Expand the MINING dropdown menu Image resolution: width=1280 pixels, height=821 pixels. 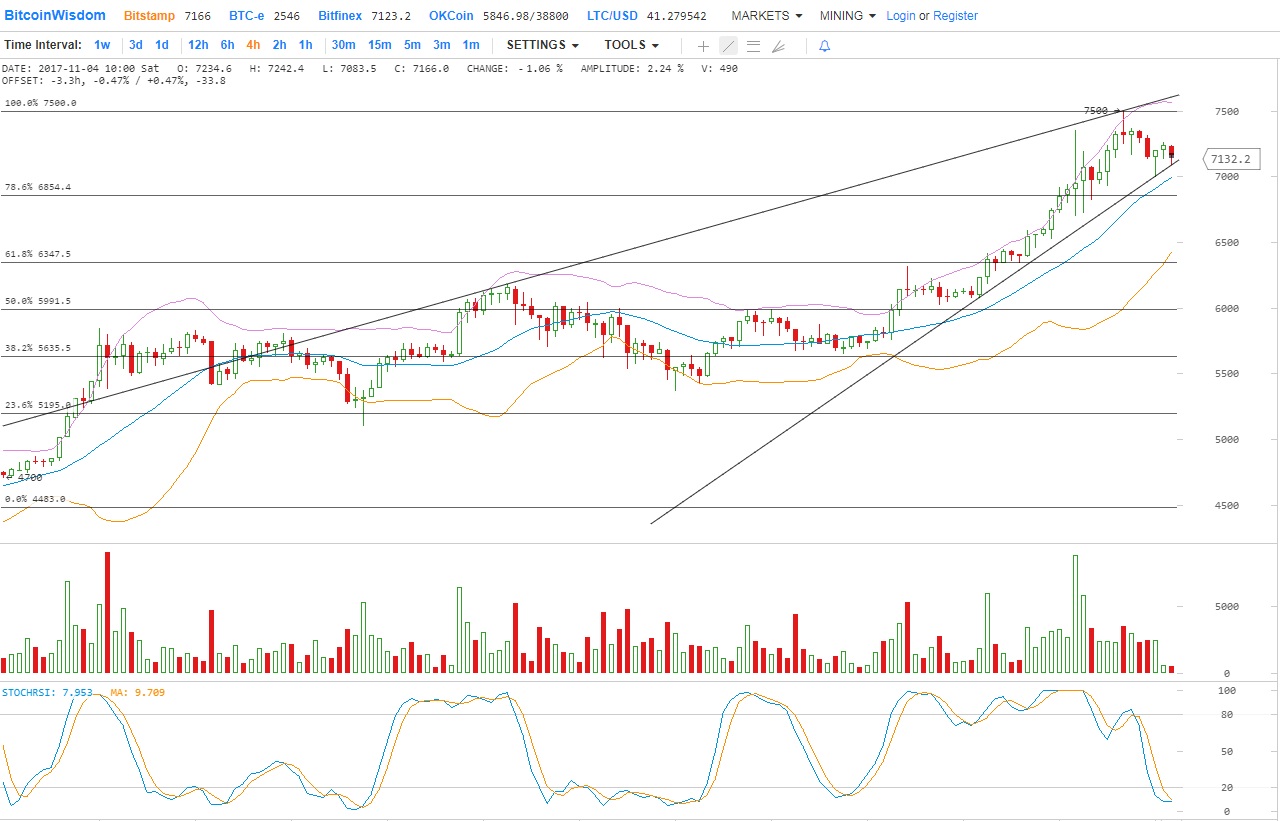[x=847, y=16]
